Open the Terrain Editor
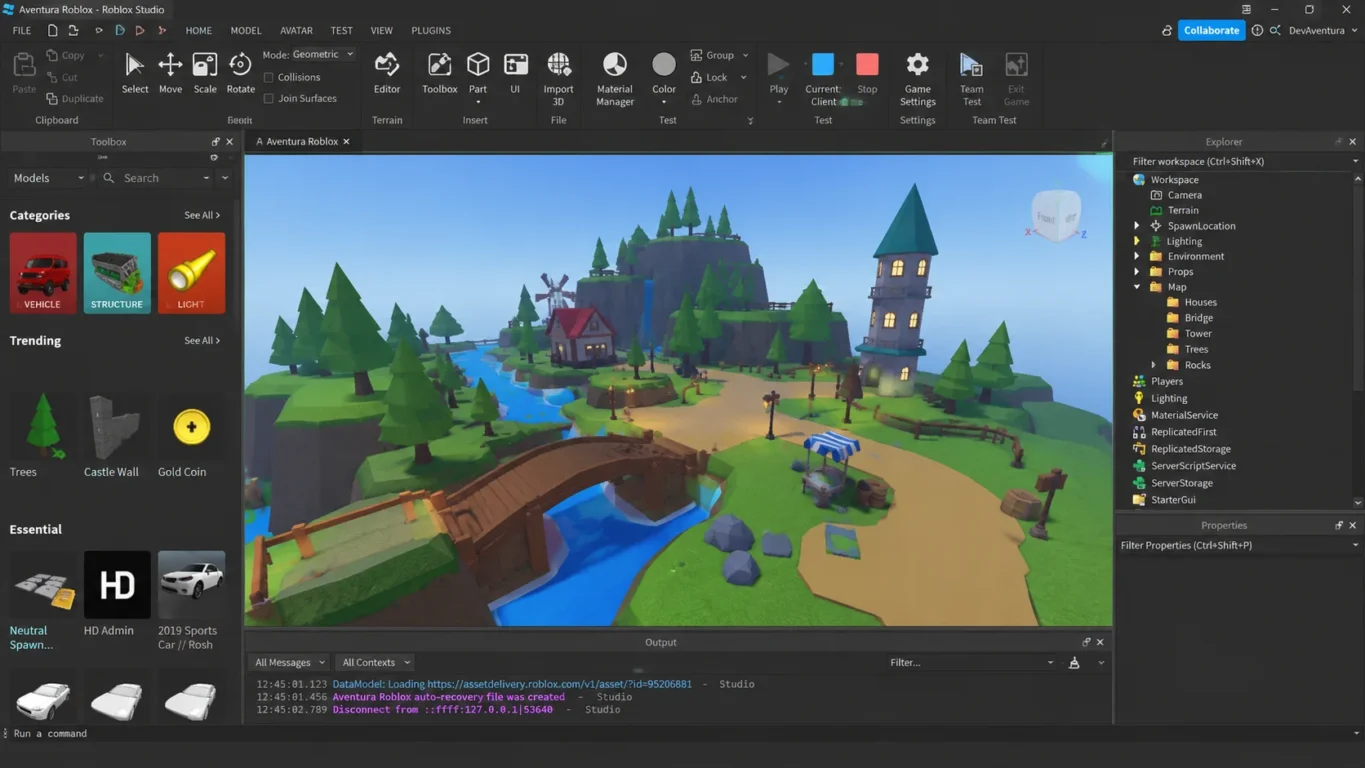This screenshot has width=1365, height=768. (x=387, y=74)
